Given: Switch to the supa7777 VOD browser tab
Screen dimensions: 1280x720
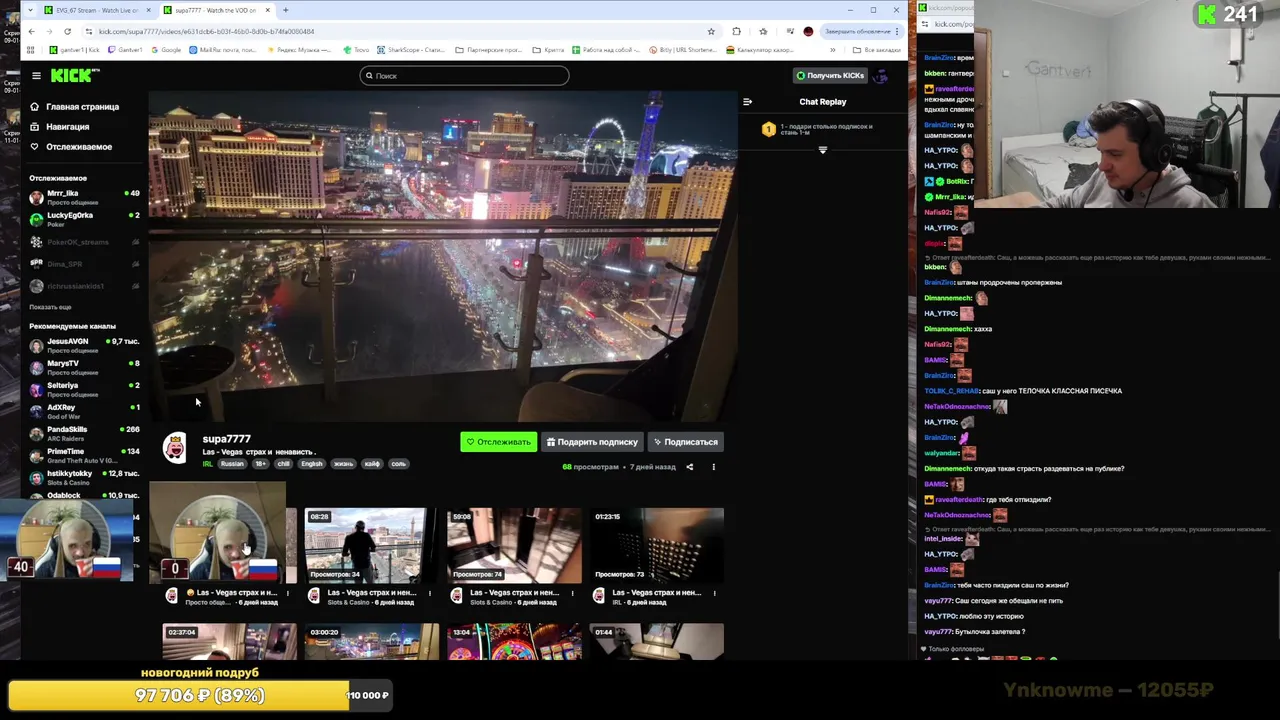Looking at the screenshot, I should point(215,10).
